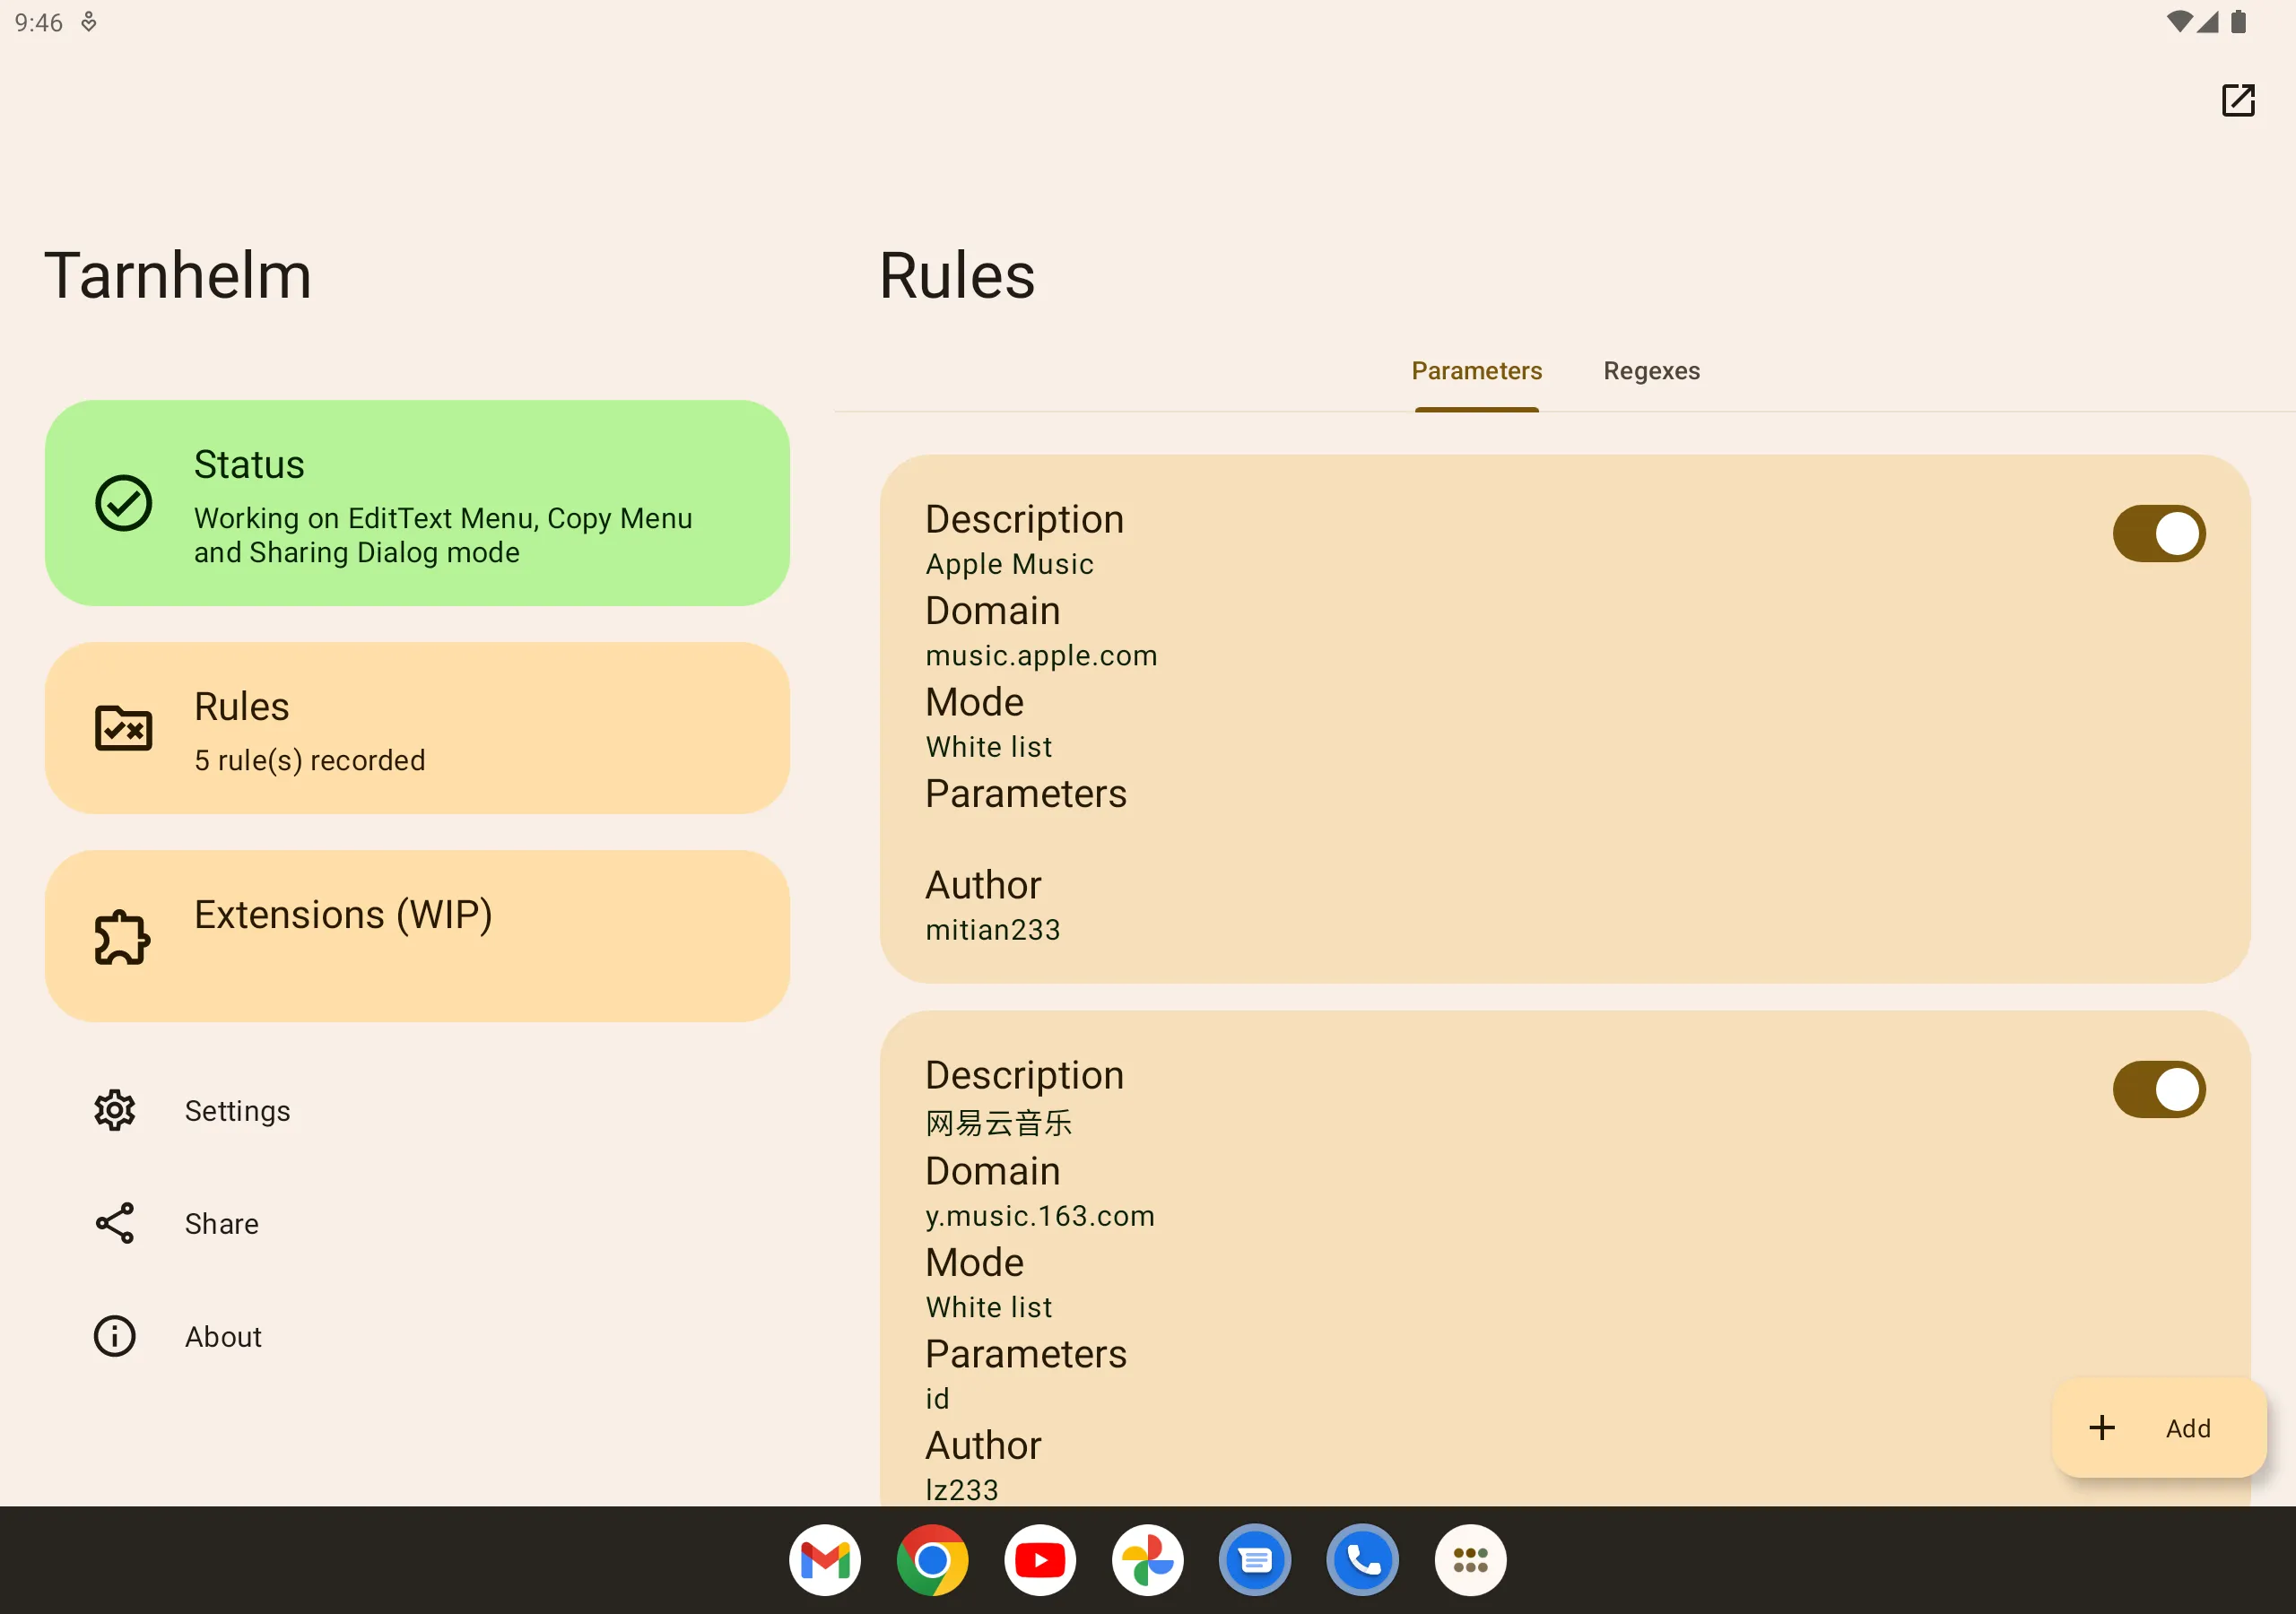This screenshot has height=1614, width=2296.
Task: Disable the Apple Music rule toggle
Action: 2159,533
